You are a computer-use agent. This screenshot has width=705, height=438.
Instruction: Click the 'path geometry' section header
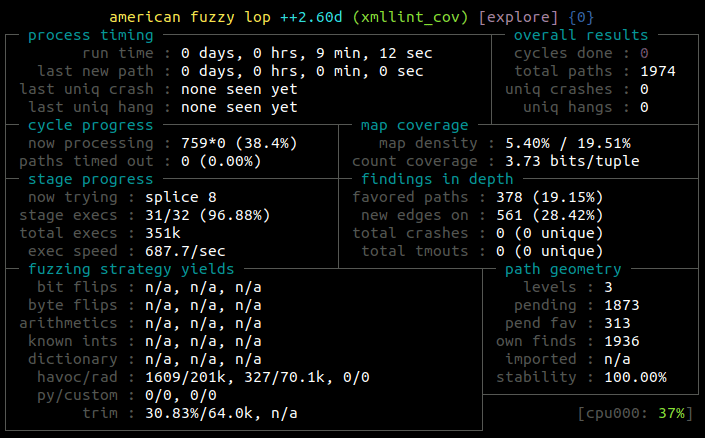click(563, 269)
